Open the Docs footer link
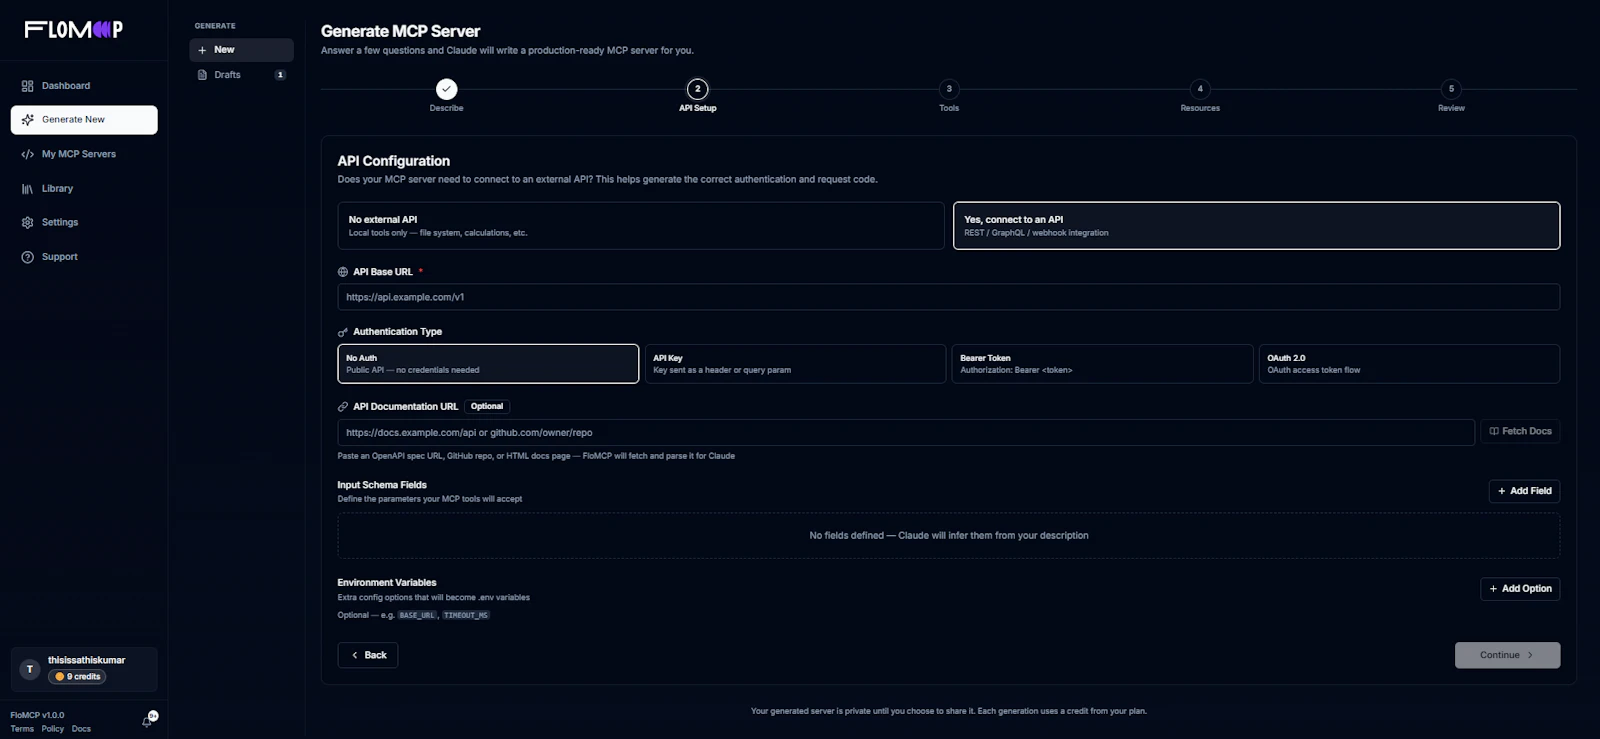This screenshot has height=739, width=1600. click(x=81, y=729)
